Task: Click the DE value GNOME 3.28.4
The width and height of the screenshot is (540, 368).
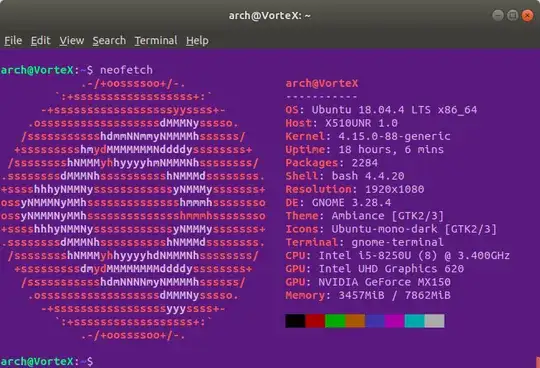Action: (351, 203)
